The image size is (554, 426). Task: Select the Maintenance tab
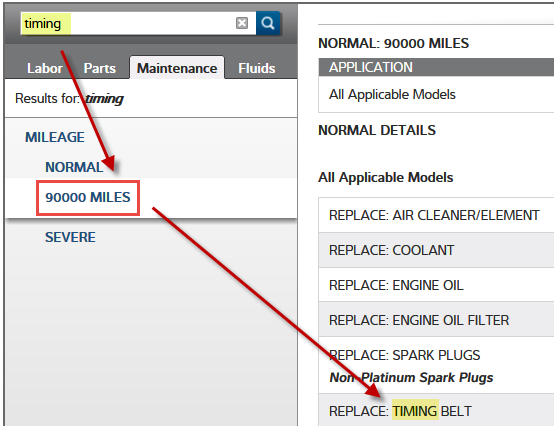[x=177, y=68]
